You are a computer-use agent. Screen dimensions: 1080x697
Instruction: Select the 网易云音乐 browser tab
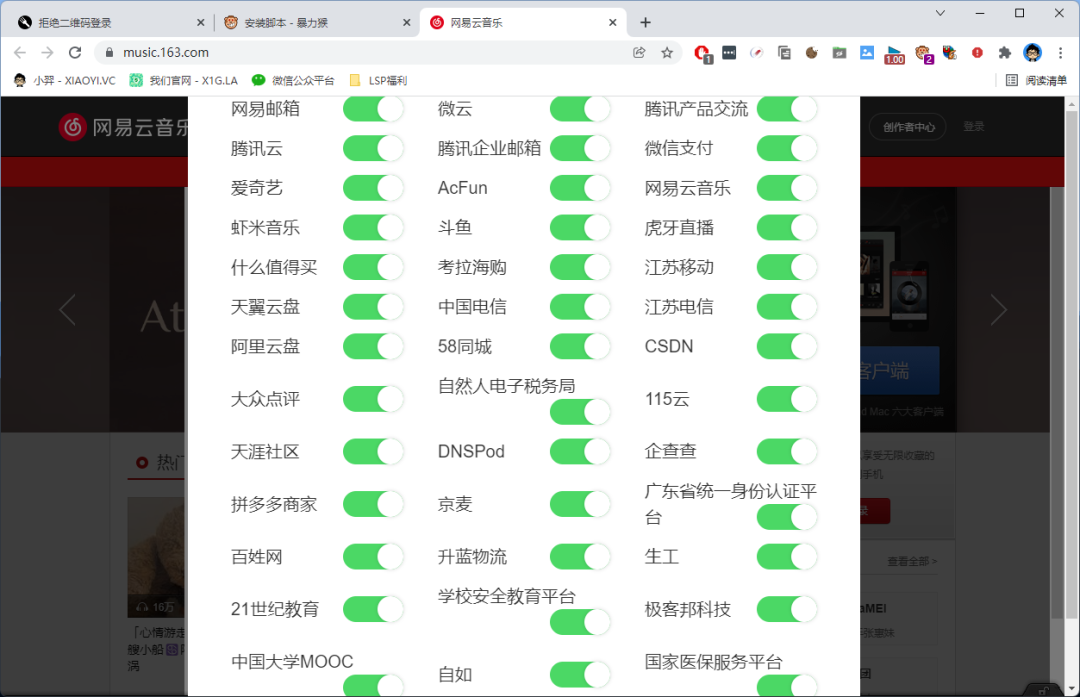(523, 23)
